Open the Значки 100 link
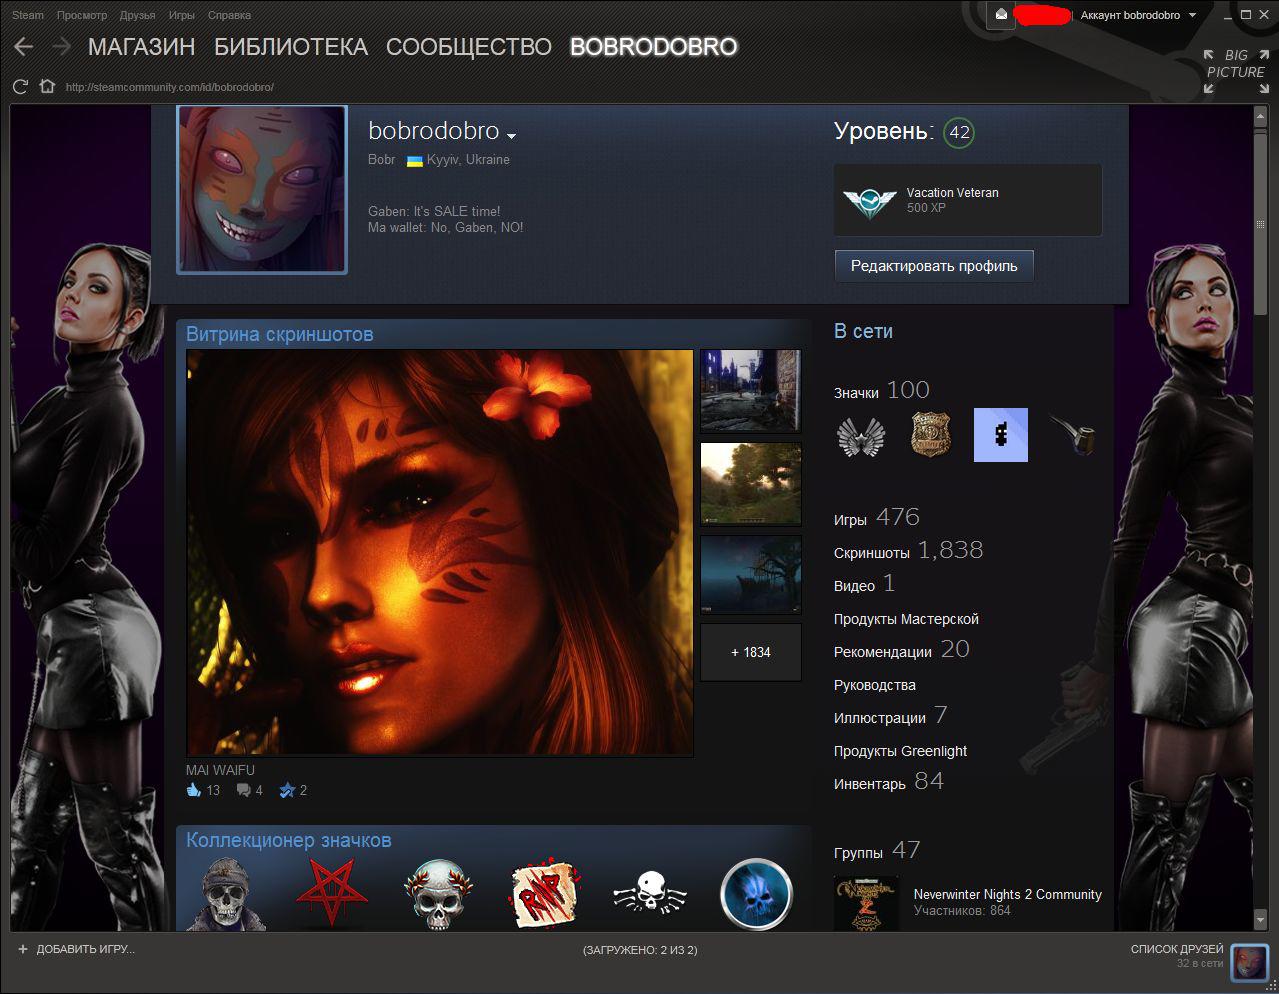This screenshot has width=1279, height=994. [x=882, y=390]
